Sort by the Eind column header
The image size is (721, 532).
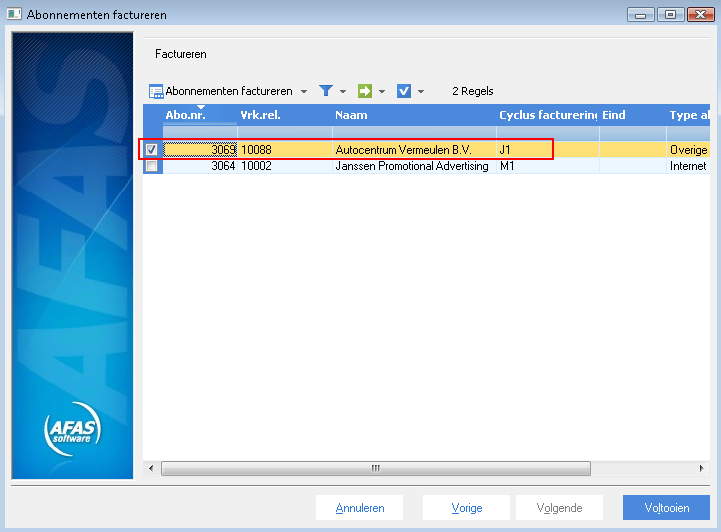point(633,115)
